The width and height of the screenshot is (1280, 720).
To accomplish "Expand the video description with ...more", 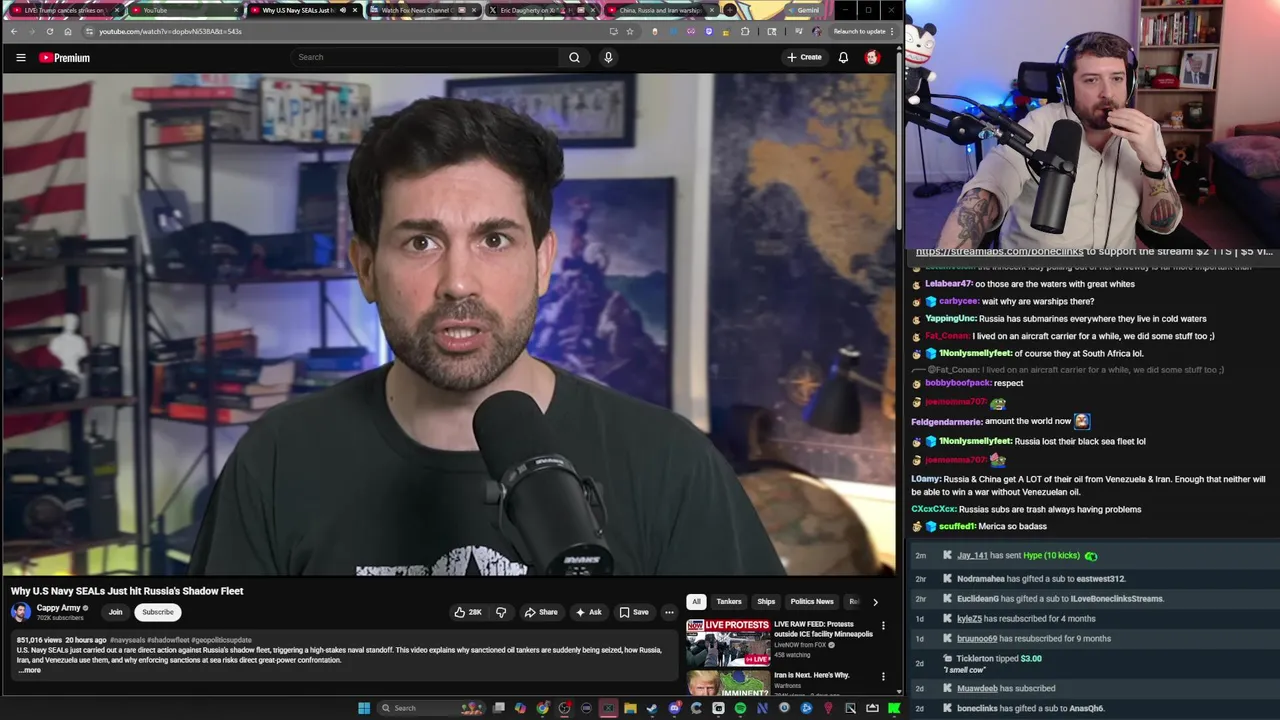I will (x=30, y=670).
